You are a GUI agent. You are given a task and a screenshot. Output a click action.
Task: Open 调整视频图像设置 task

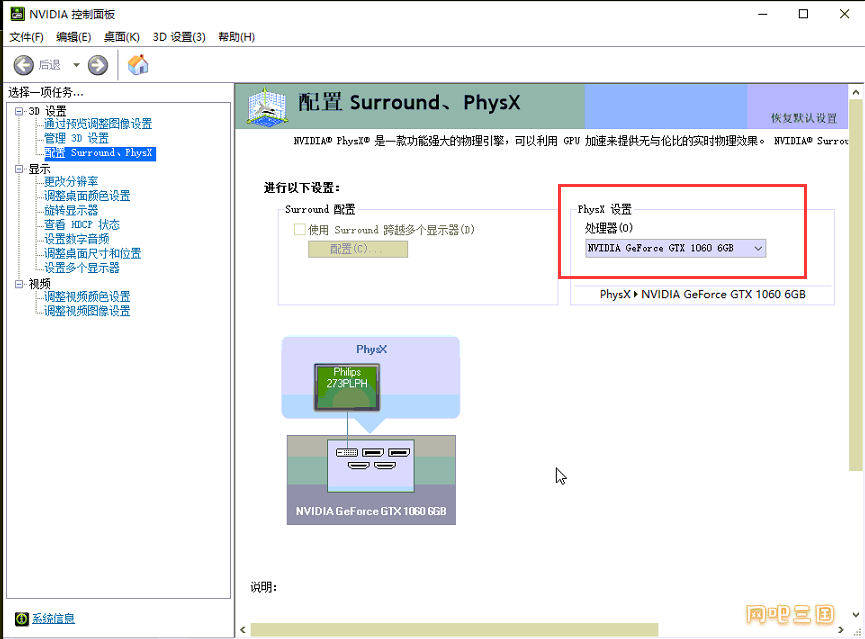(x=87, y=311)
